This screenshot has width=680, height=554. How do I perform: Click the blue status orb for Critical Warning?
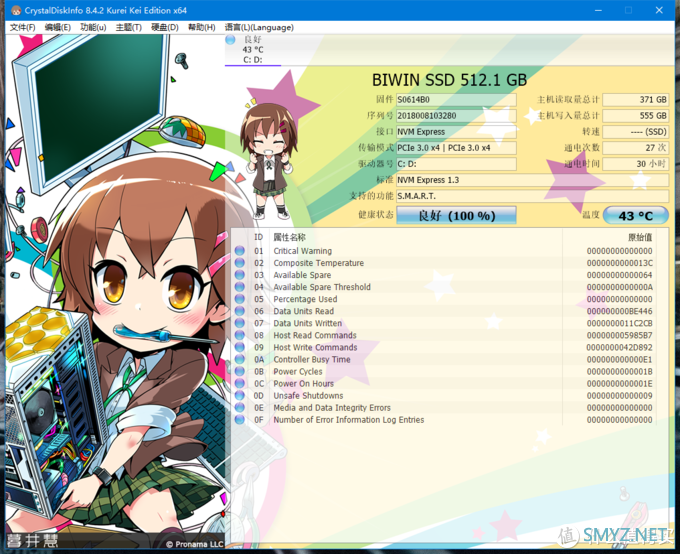pyautogui.click(x=240, y=251)
